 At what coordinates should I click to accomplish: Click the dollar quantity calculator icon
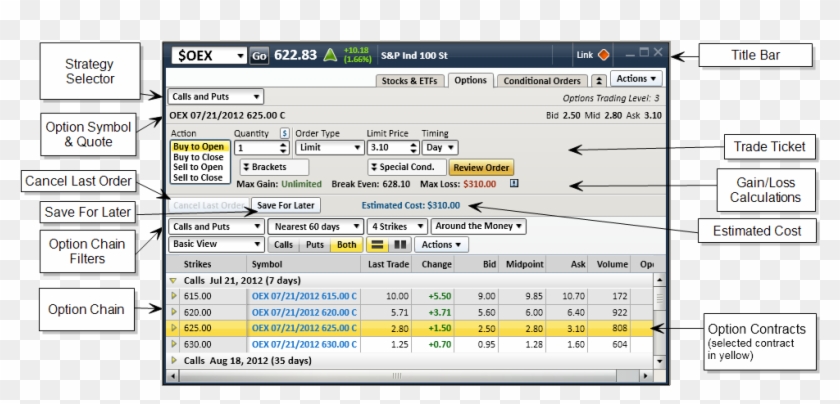coord(284,133)
